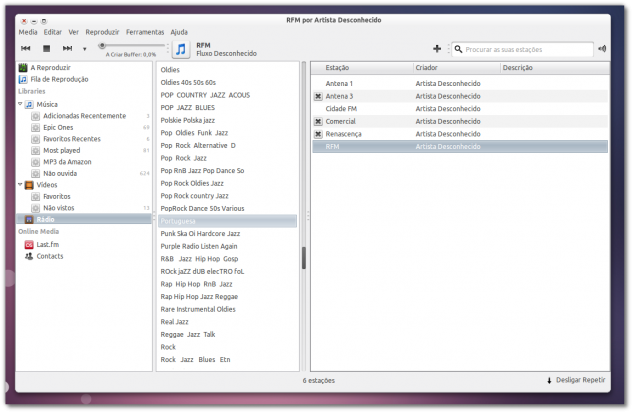Open the volume speaker control
The image size is (633, 413).
coord(602,49)
